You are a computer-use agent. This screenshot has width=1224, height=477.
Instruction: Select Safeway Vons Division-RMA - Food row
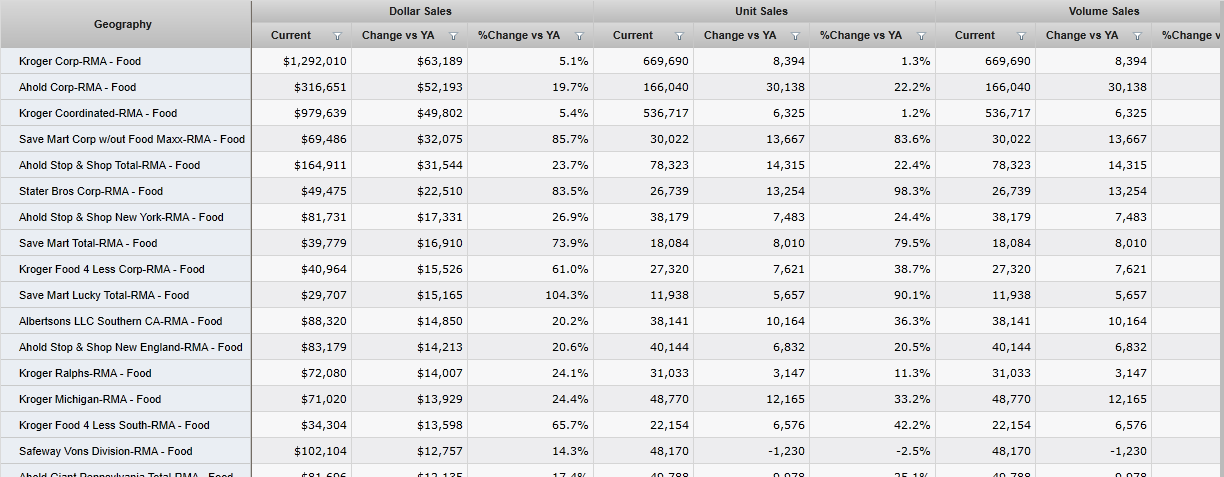point(105,451)
